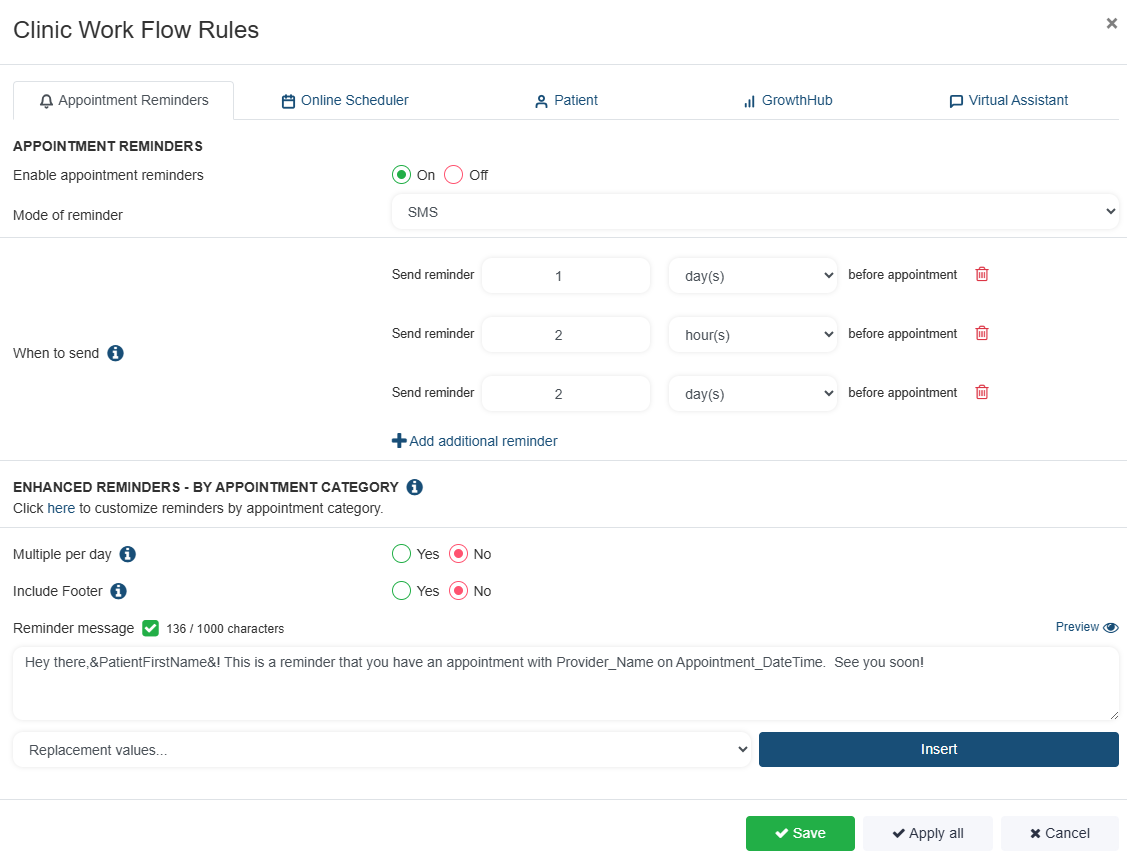Open info icon beside Enhanced Reminders heading

pos(414,487)
